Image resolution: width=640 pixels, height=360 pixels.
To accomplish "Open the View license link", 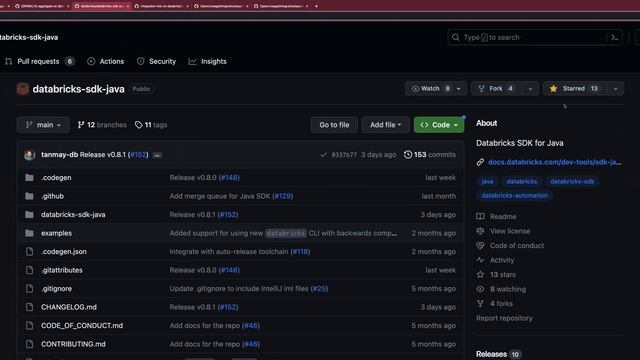I will [x=510, y=231].
